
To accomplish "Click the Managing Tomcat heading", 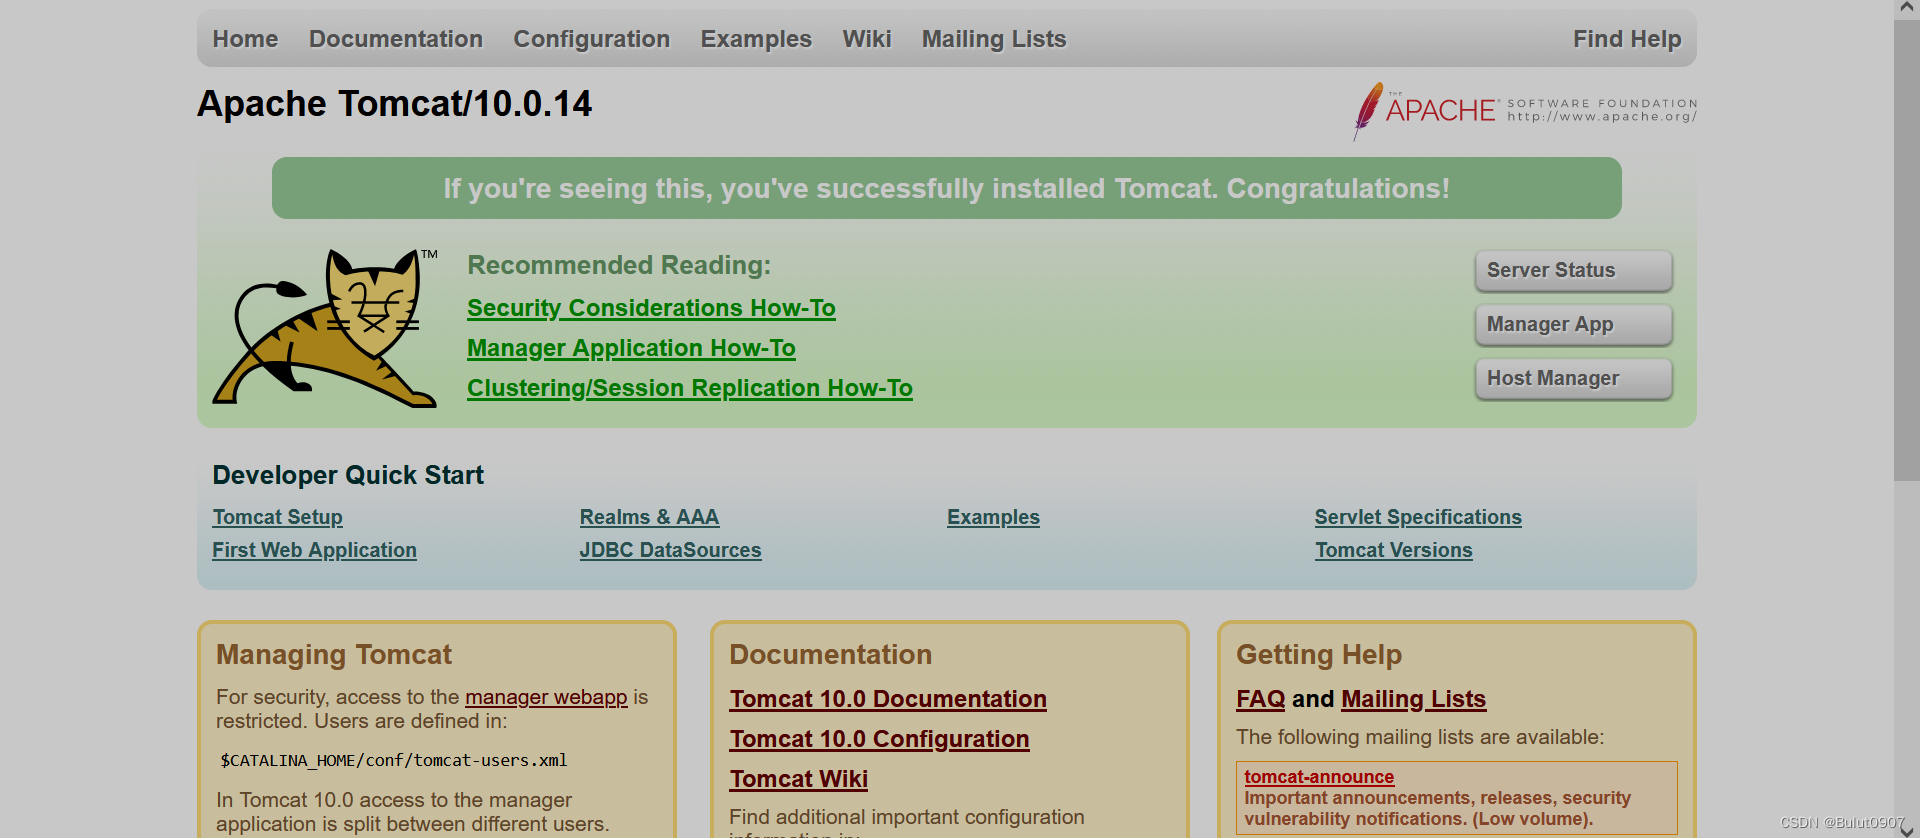I will (x=334, y=655).
